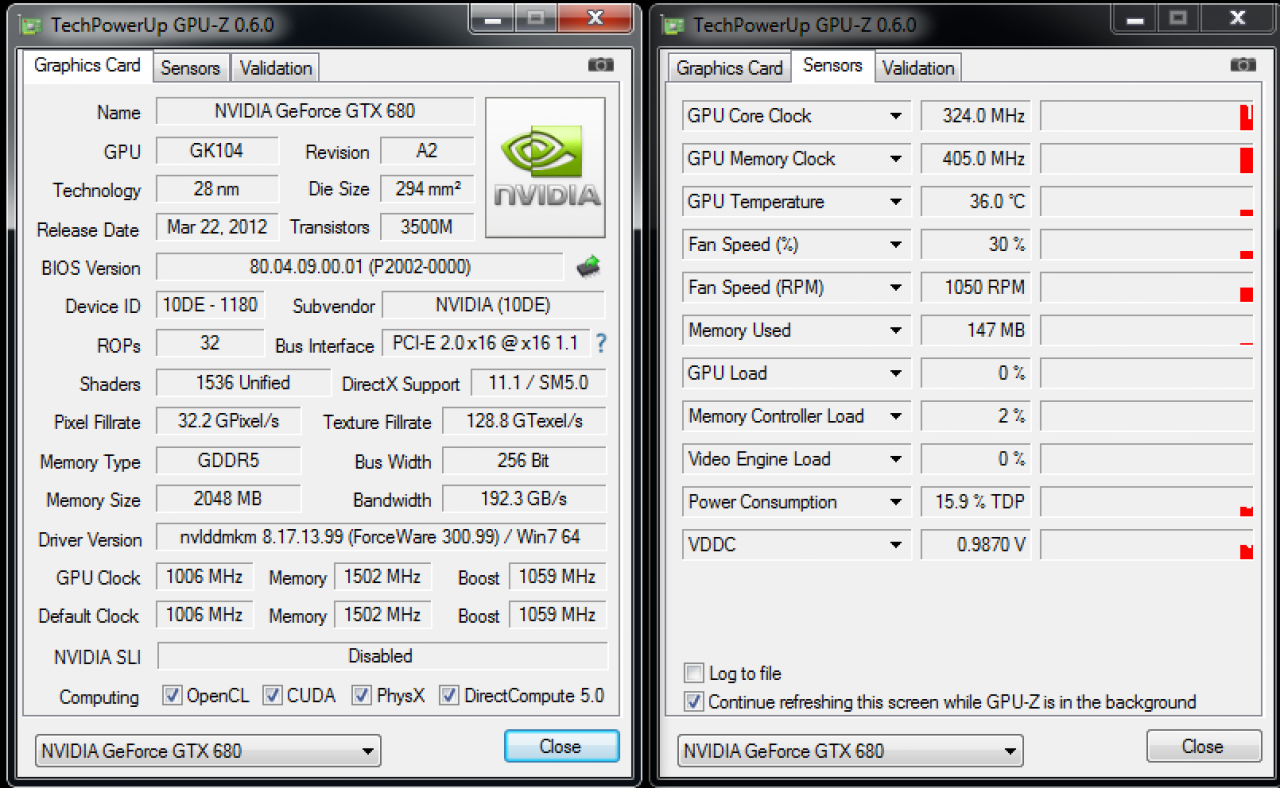Click the 1536 Unified shaders value
Image resolution: width=1280 pixels, height=788 pixels.
pyautogui.click(x=243, y=383)
